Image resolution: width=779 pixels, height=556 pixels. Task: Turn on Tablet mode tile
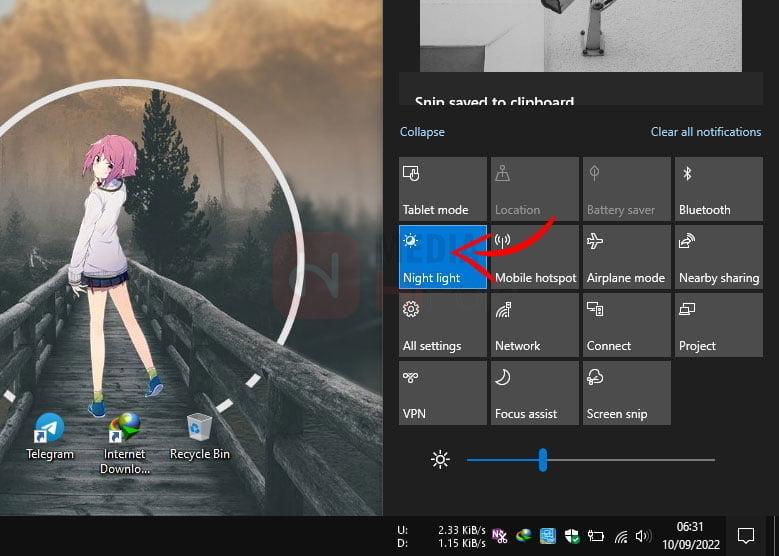[443, 189]
